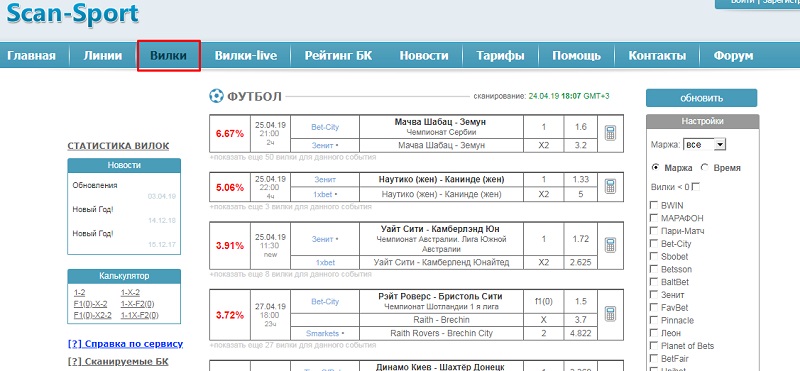800x371 pixels.
Task: Check the Pinnacle bookmaker checkbox
Action: tap(654, 320)
